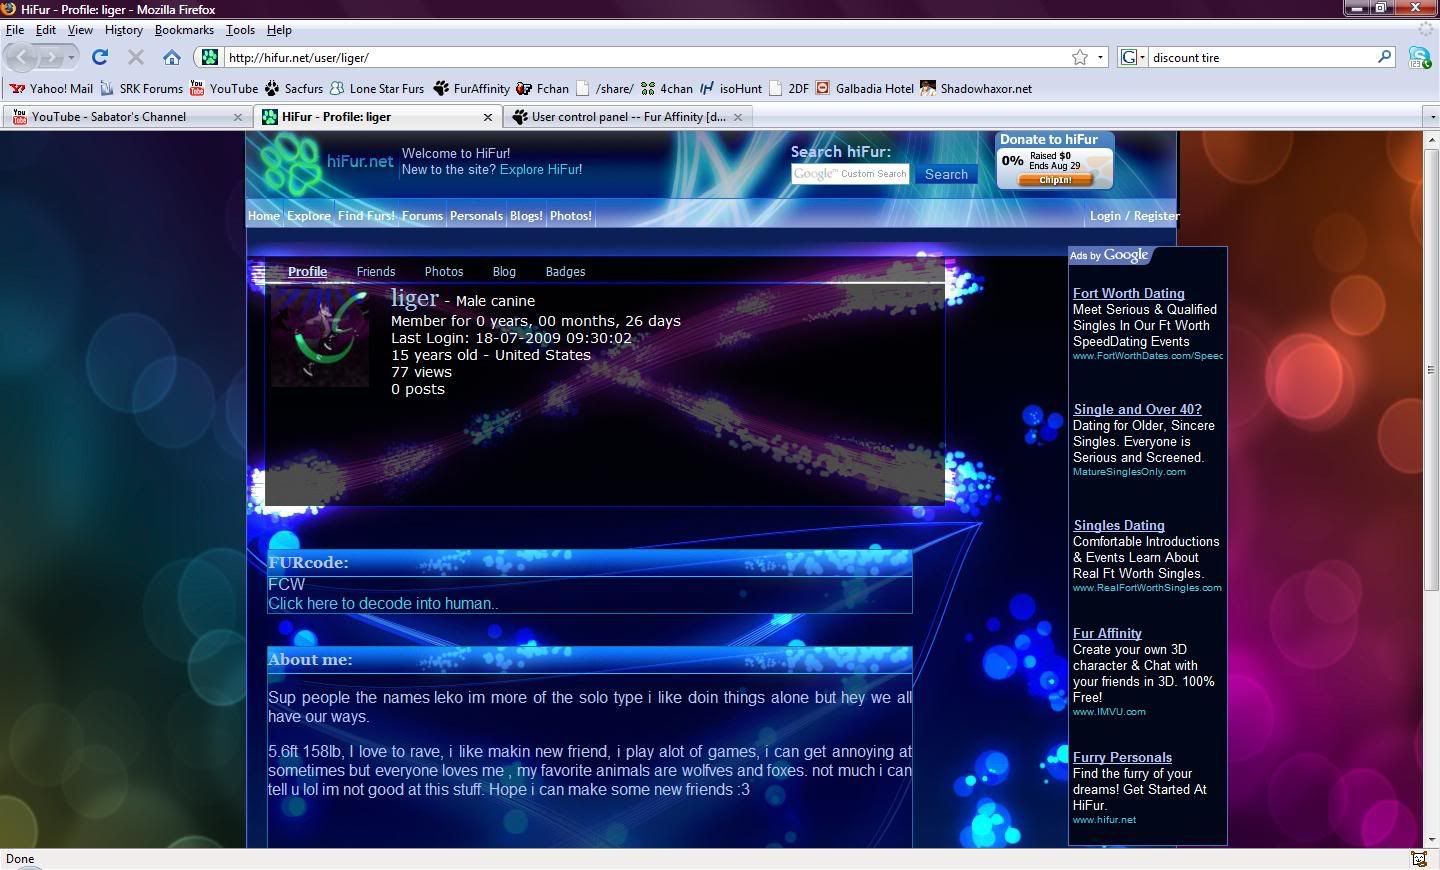
Task: Open the YouTube bookmark in bookmarks toolbar
Action: coord(224,88)
